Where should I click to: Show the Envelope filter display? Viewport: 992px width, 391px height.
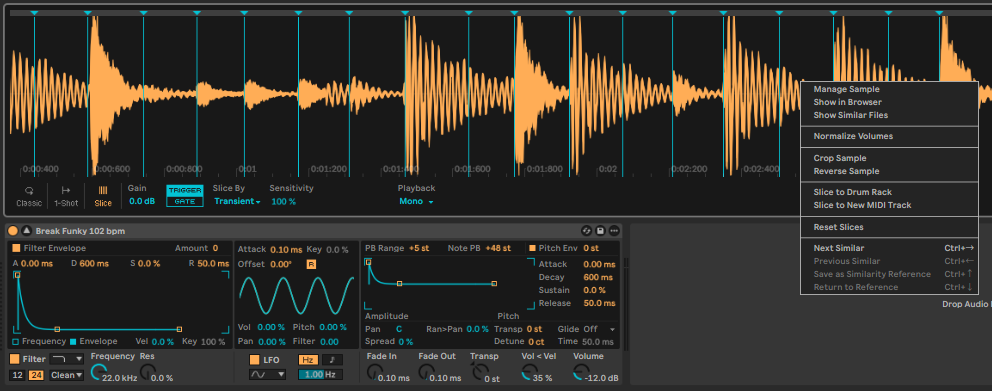click(94, 341)
